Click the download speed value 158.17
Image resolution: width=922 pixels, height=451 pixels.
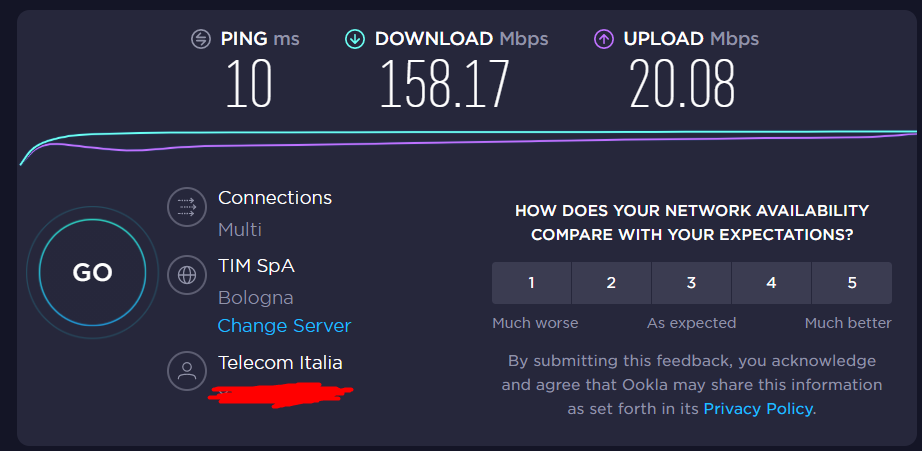[x=444, y=84]
